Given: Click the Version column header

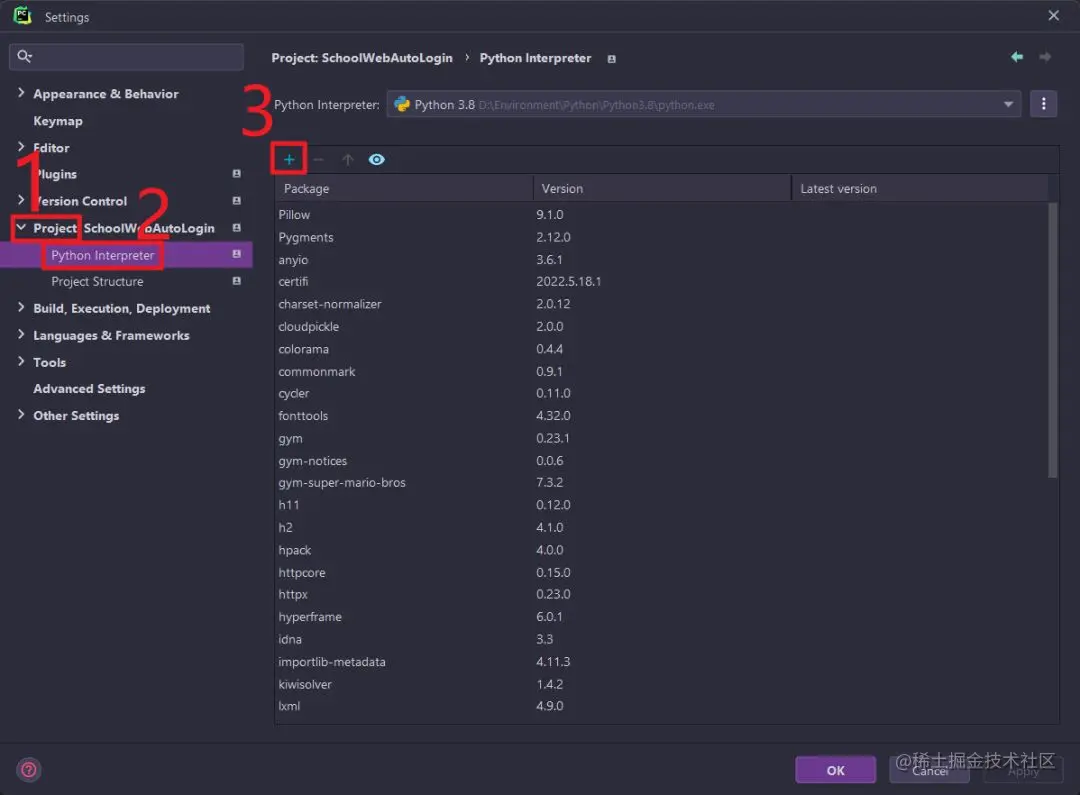Looking at the screenshot, I should (x=662, y=188).
